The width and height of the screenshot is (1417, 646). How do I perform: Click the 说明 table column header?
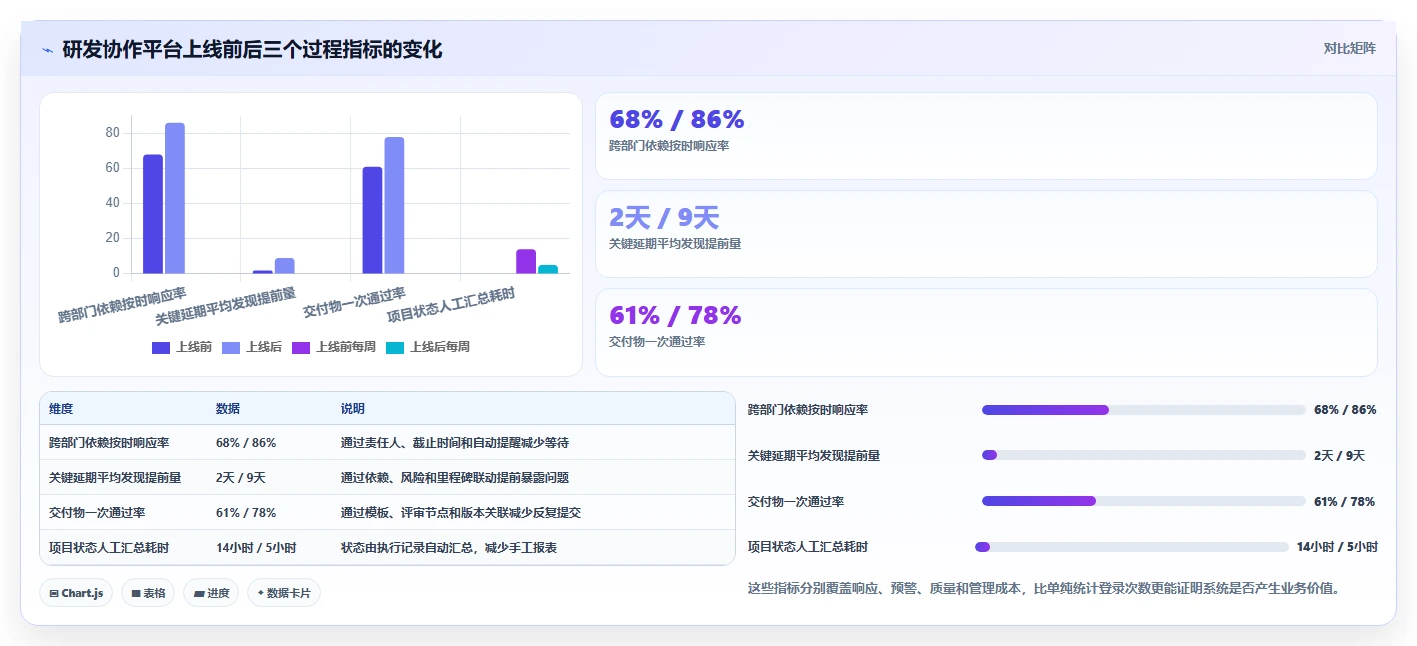click(353, 409)
